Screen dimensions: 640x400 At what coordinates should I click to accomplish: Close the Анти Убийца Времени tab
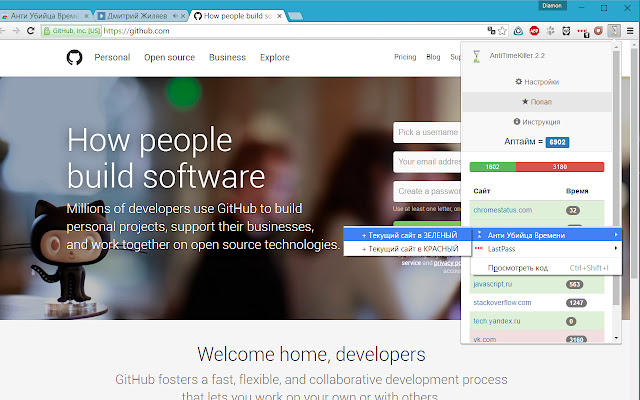pos(86,16)
